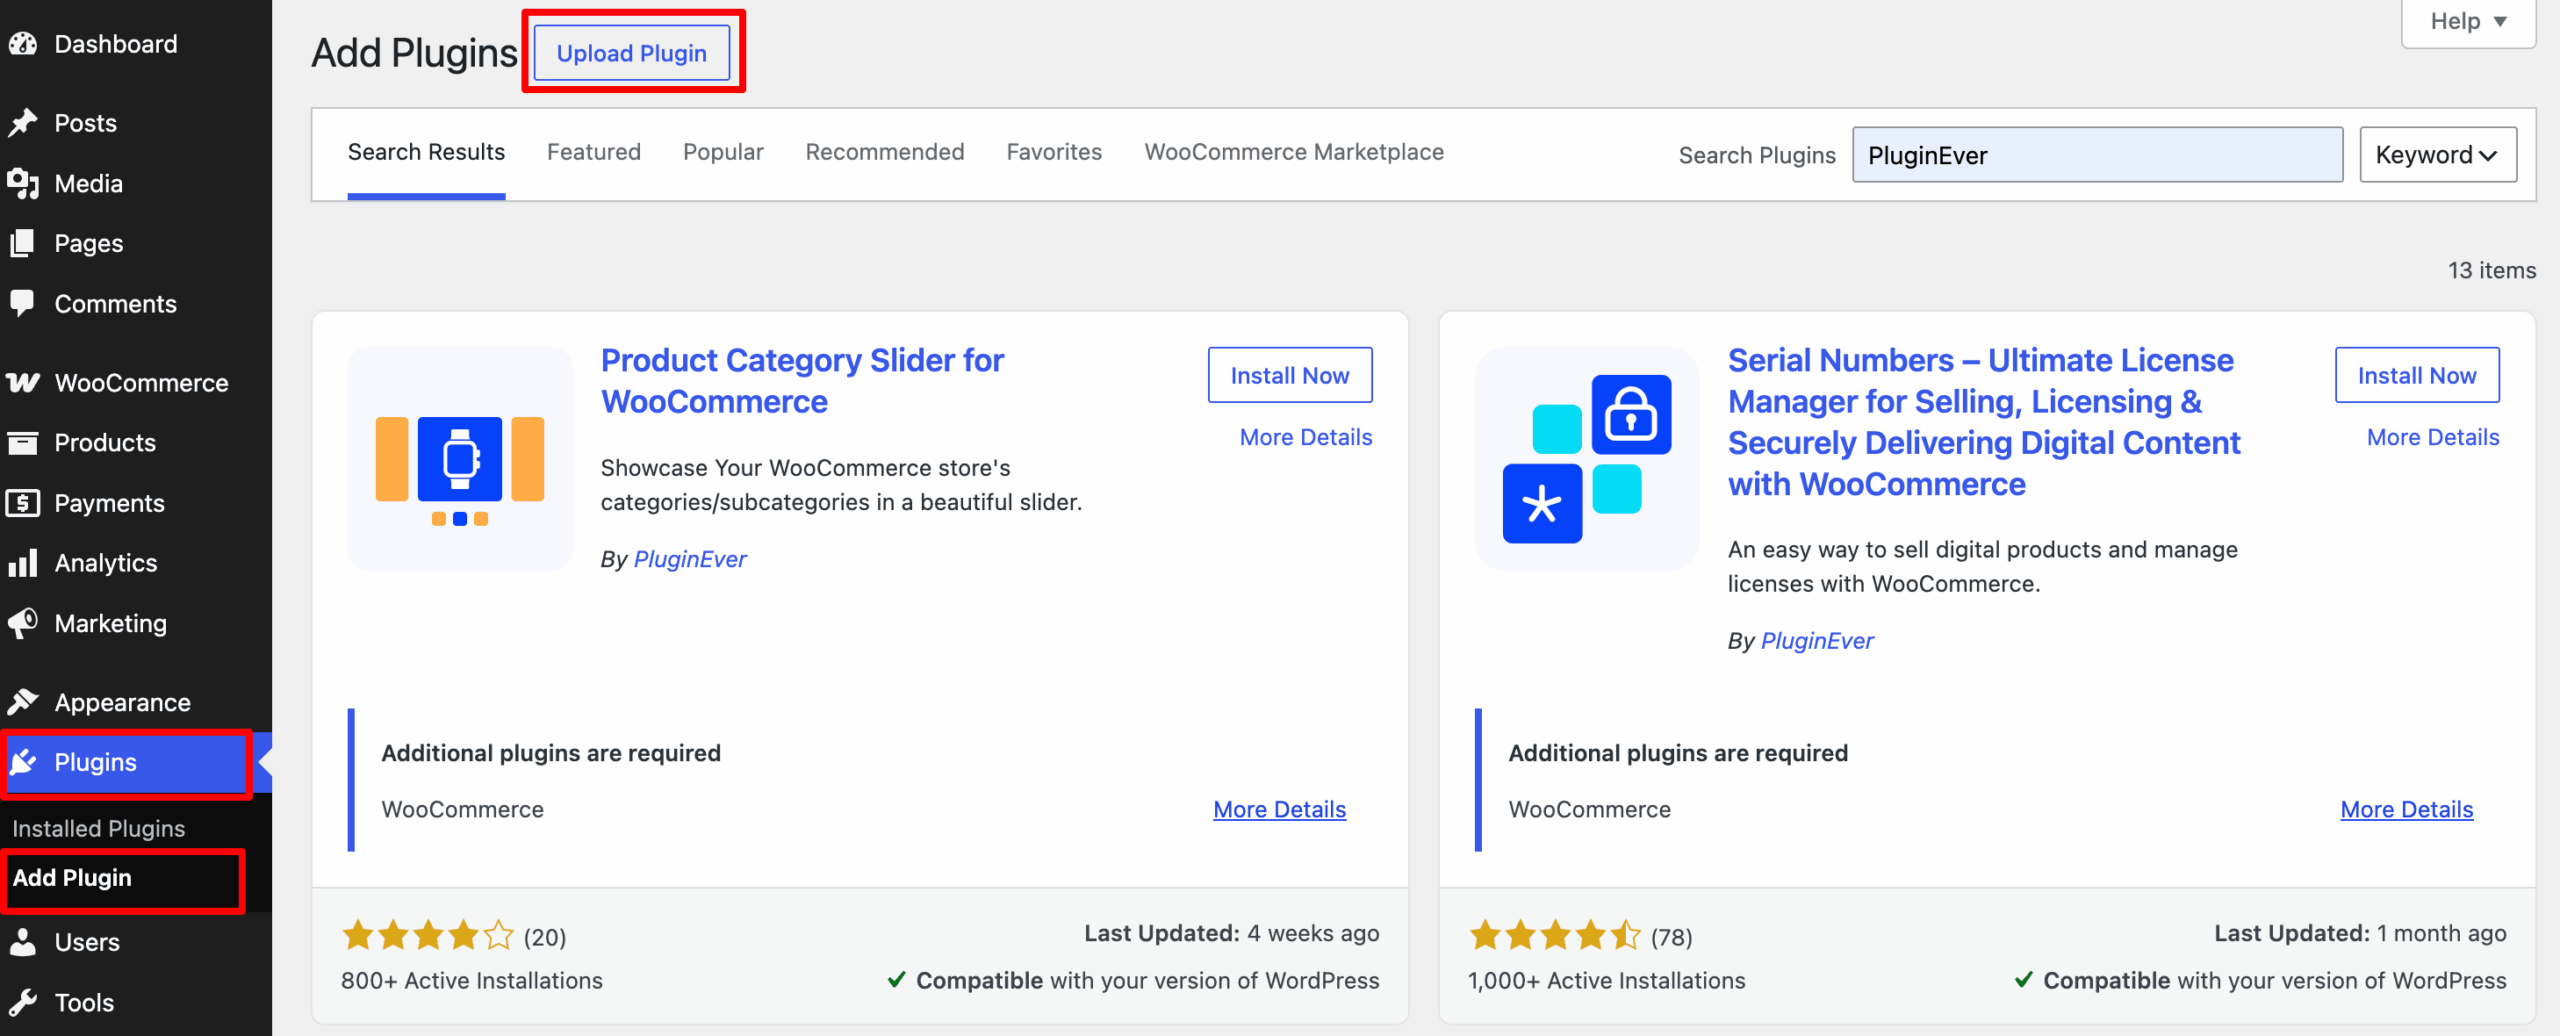Screen dimensions: 2560x1036
Task: Click the Pages icon in sidebar
Action: click(23, 243)
